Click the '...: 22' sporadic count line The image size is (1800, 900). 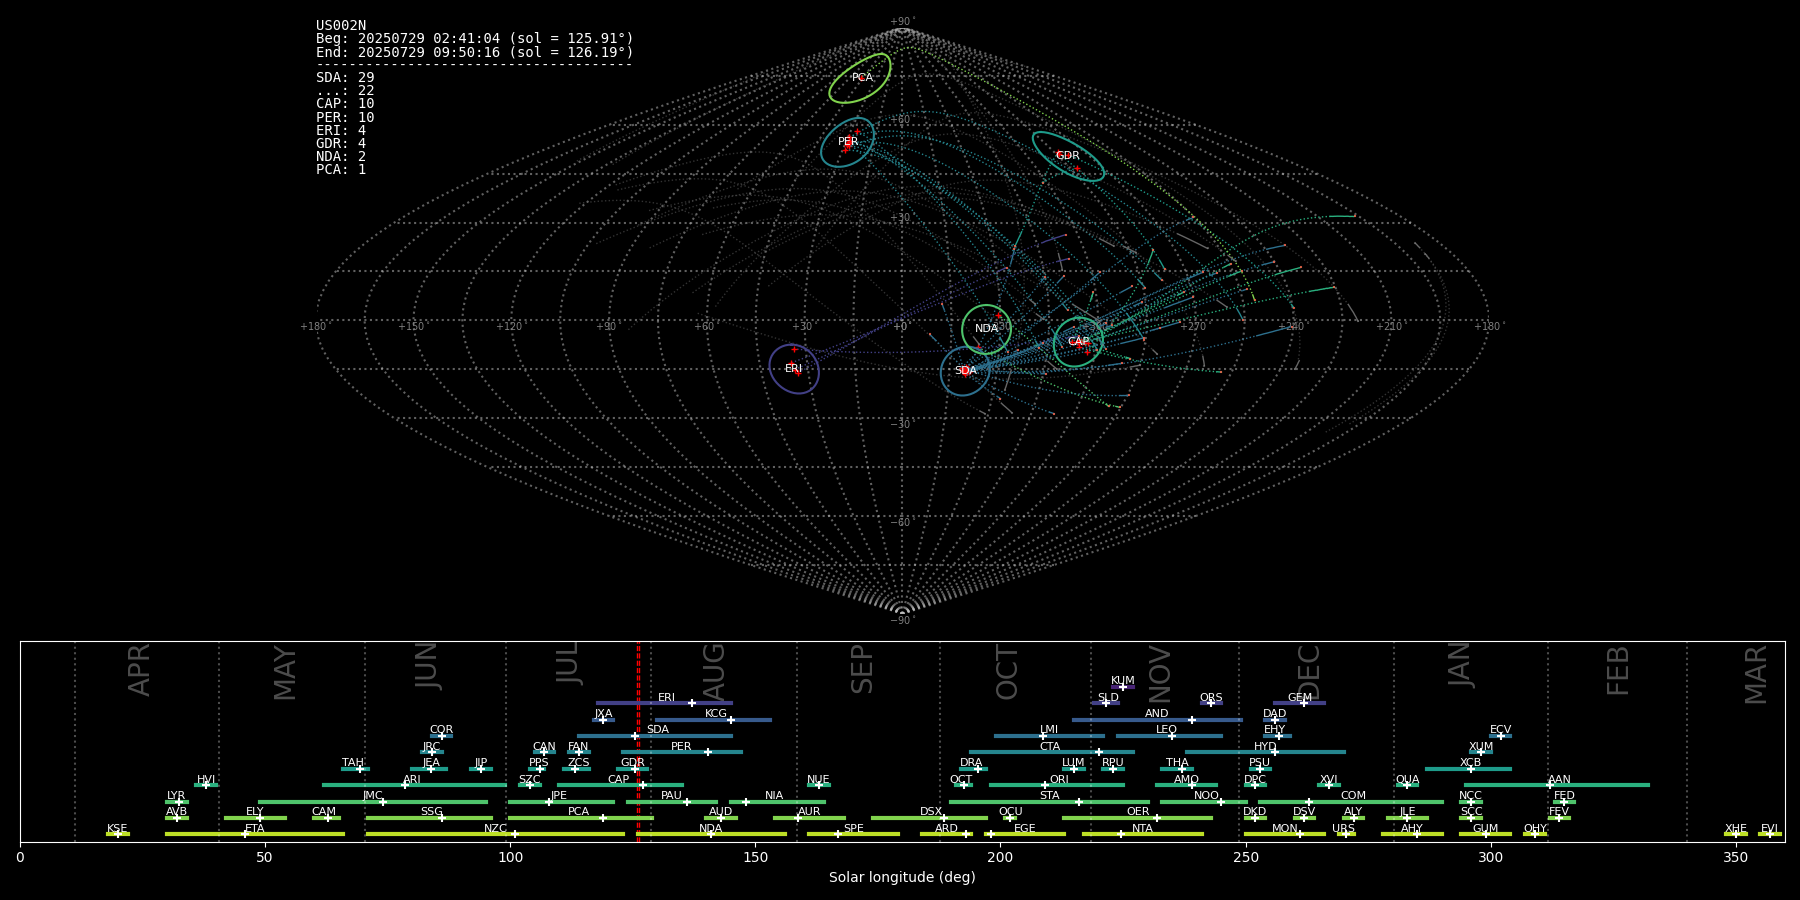(345, 91)
